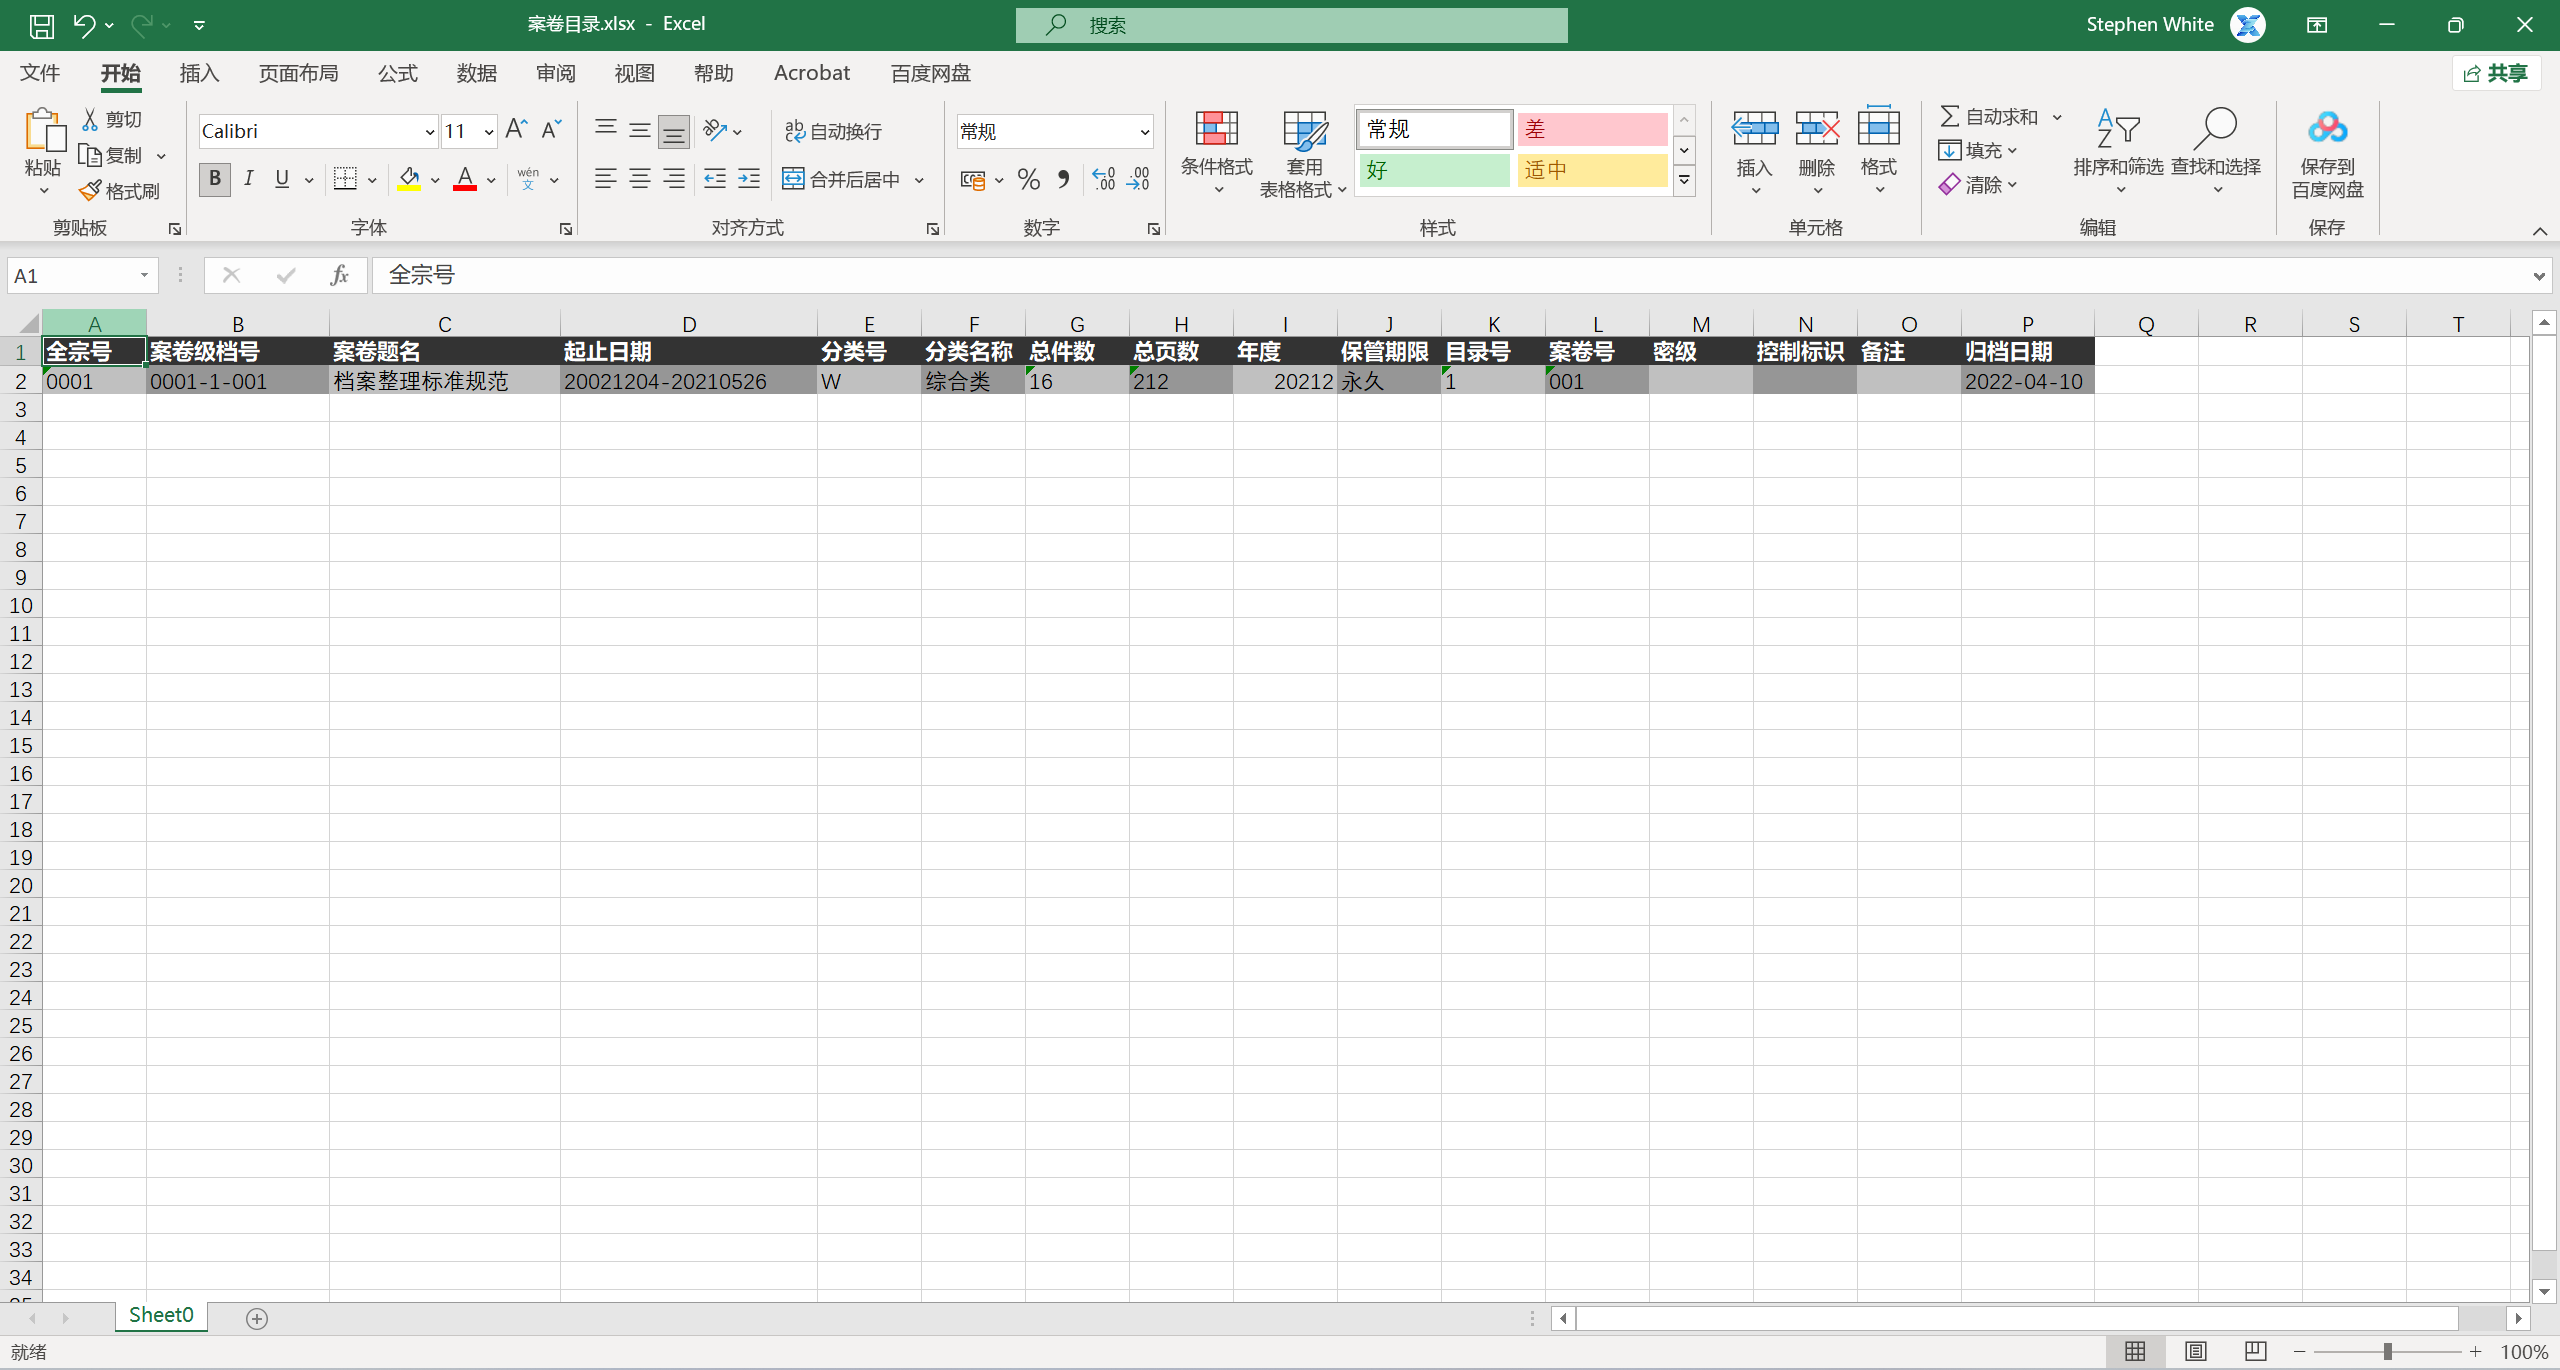Open the Calibri font name dropdown
Image resolution: width=2560 pixels, height=1370 pixels.
pyautogui.click(x=429, y=132)
